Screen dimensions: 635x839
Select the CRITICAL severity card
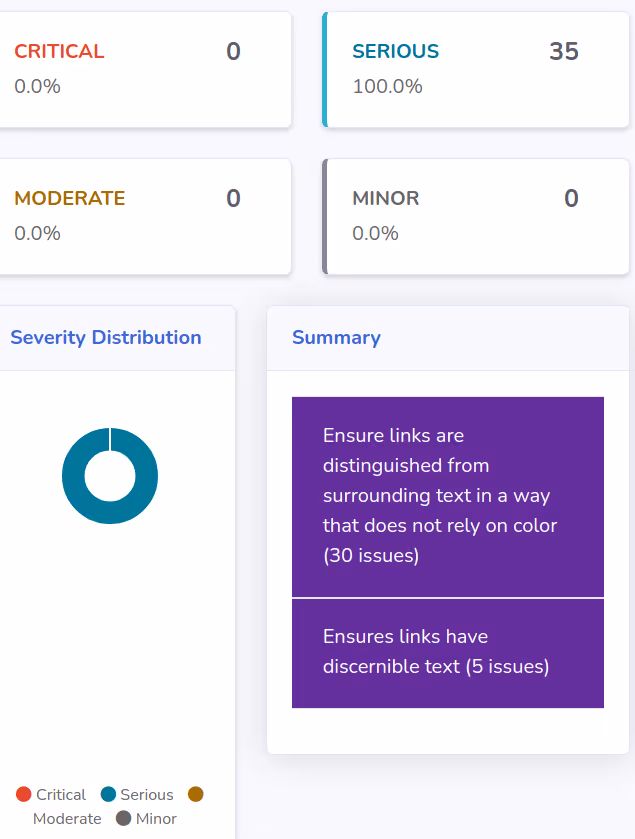pos(146,69)
